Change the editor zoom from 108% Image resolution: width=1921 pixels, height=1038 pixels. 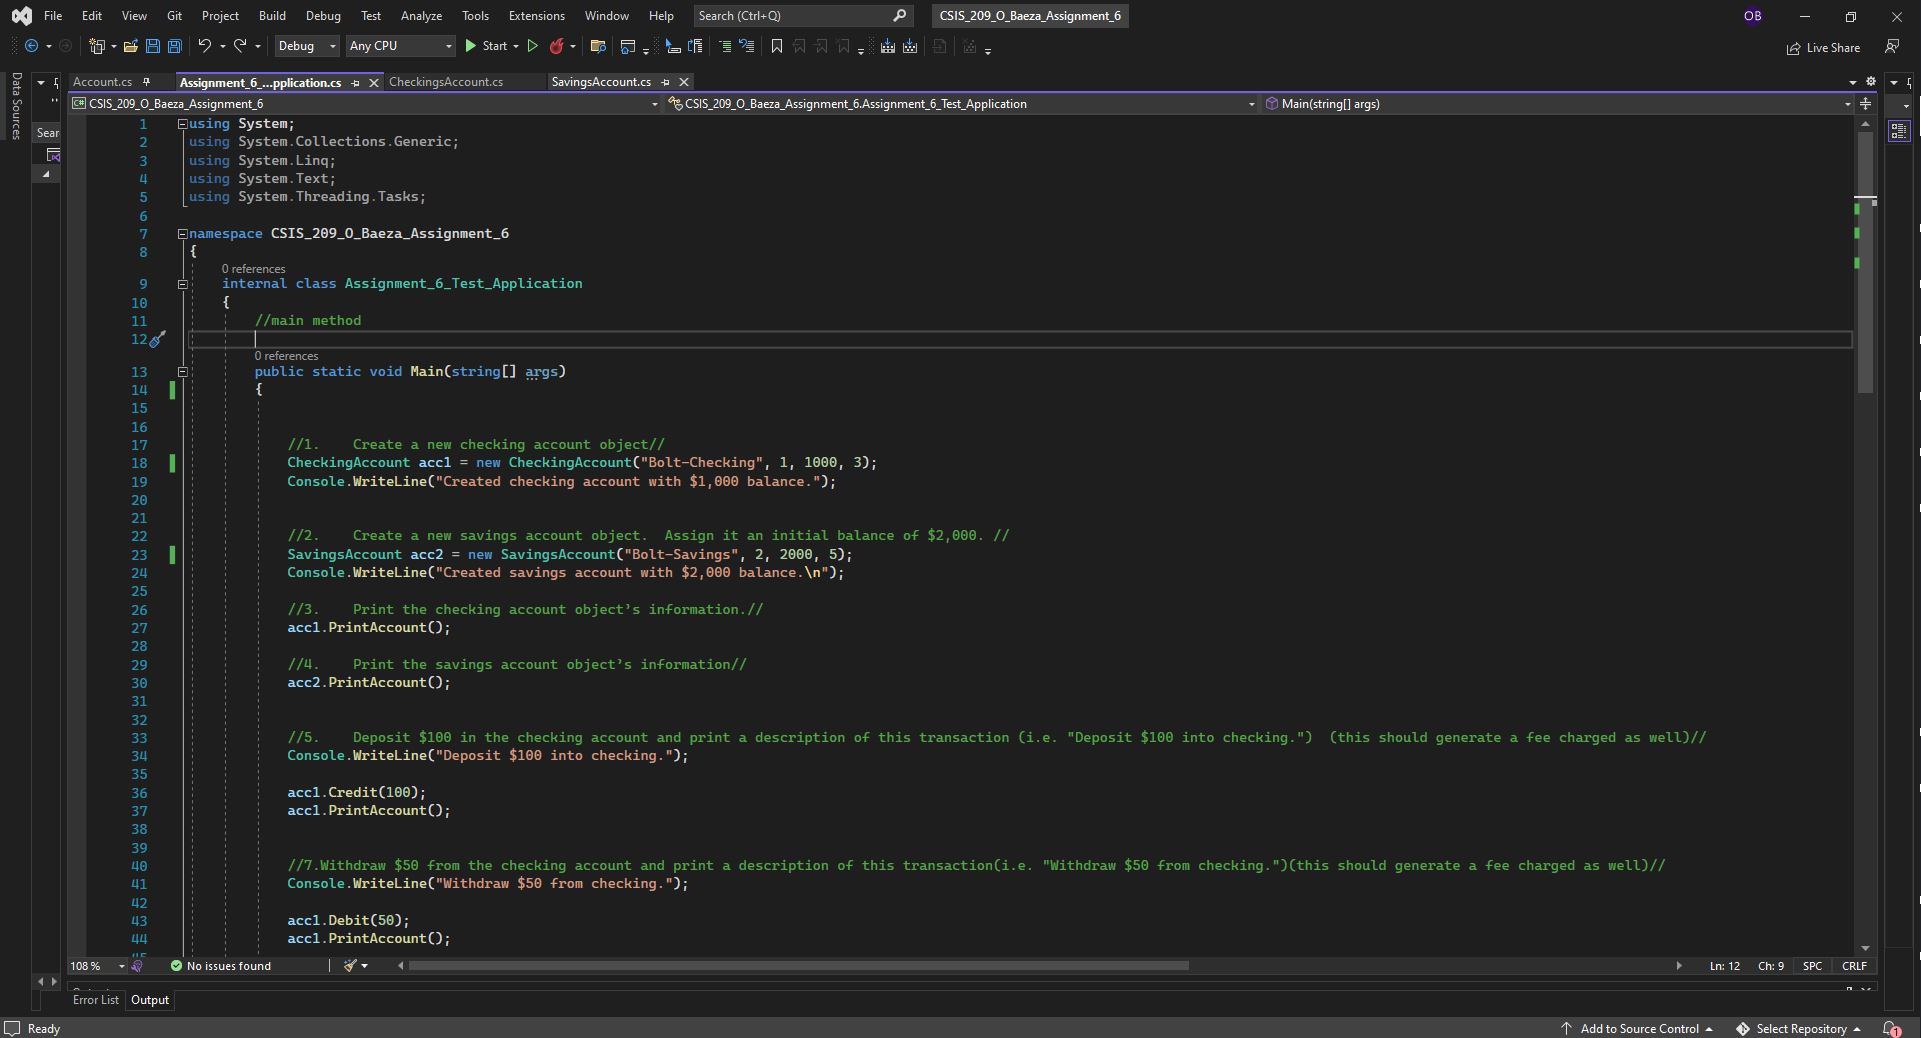pos(95,966)
